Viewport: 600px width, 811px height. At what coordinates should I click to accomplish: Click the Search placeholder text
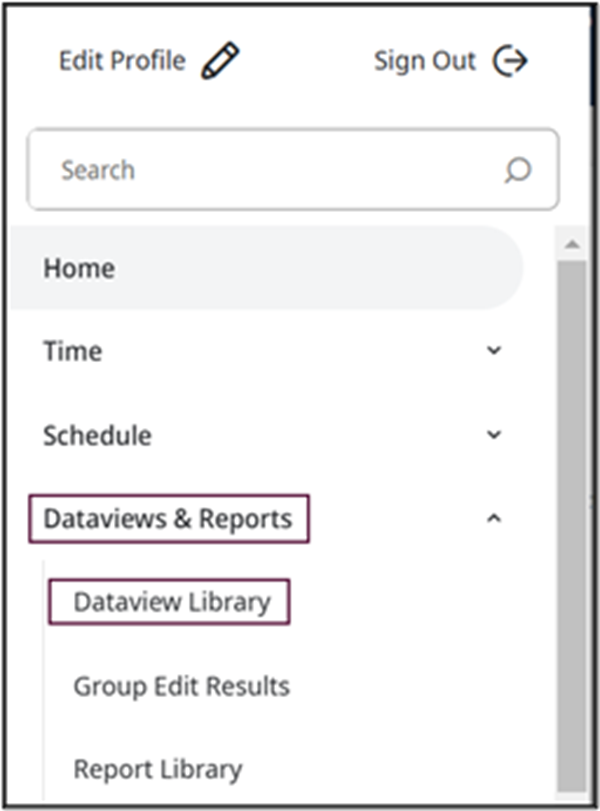tap(98, 170)
